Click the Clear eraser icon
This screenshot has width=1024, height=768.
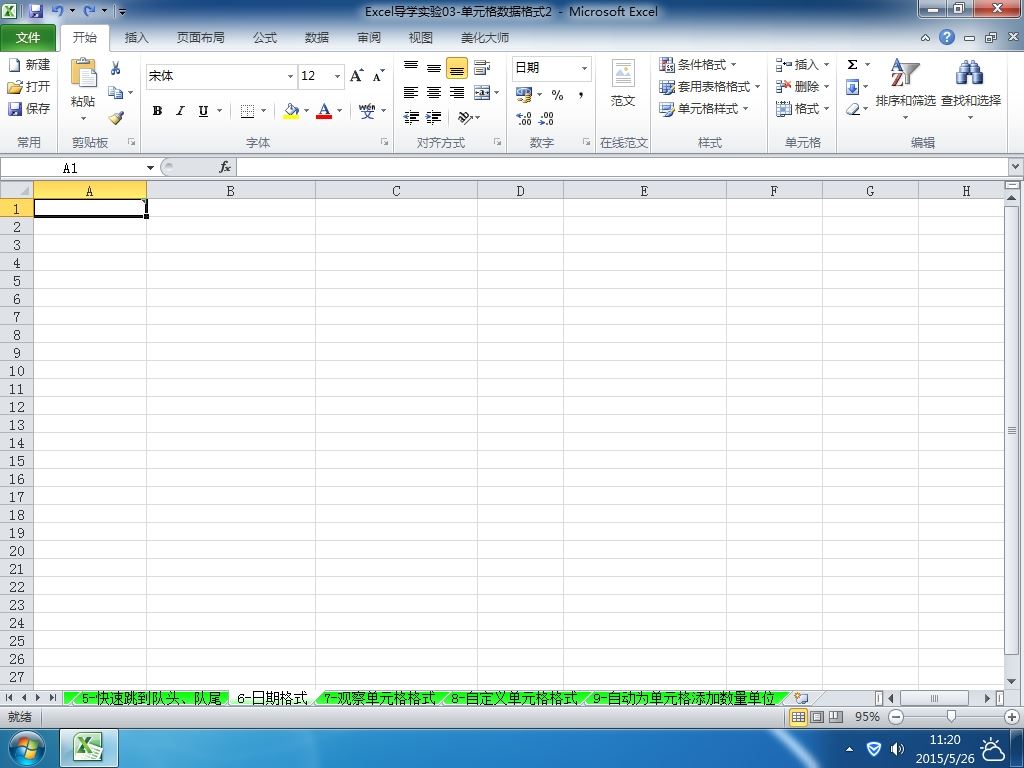[x=852, y=109]
